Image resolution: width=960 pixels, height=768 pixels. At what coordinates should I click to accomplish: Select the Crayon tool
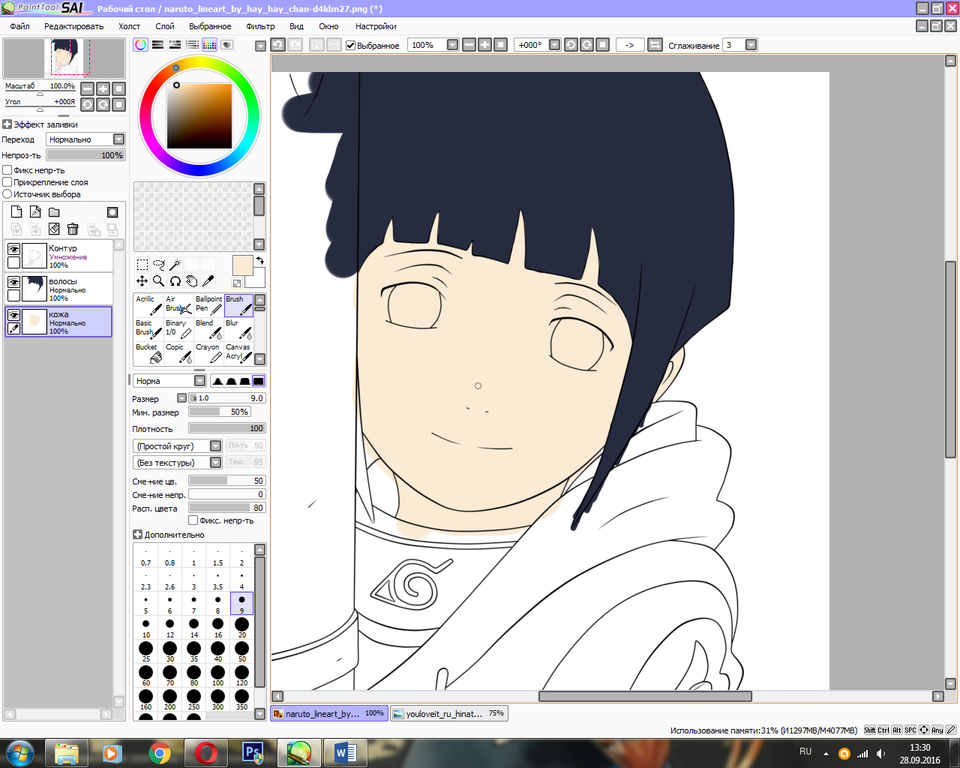209,352
